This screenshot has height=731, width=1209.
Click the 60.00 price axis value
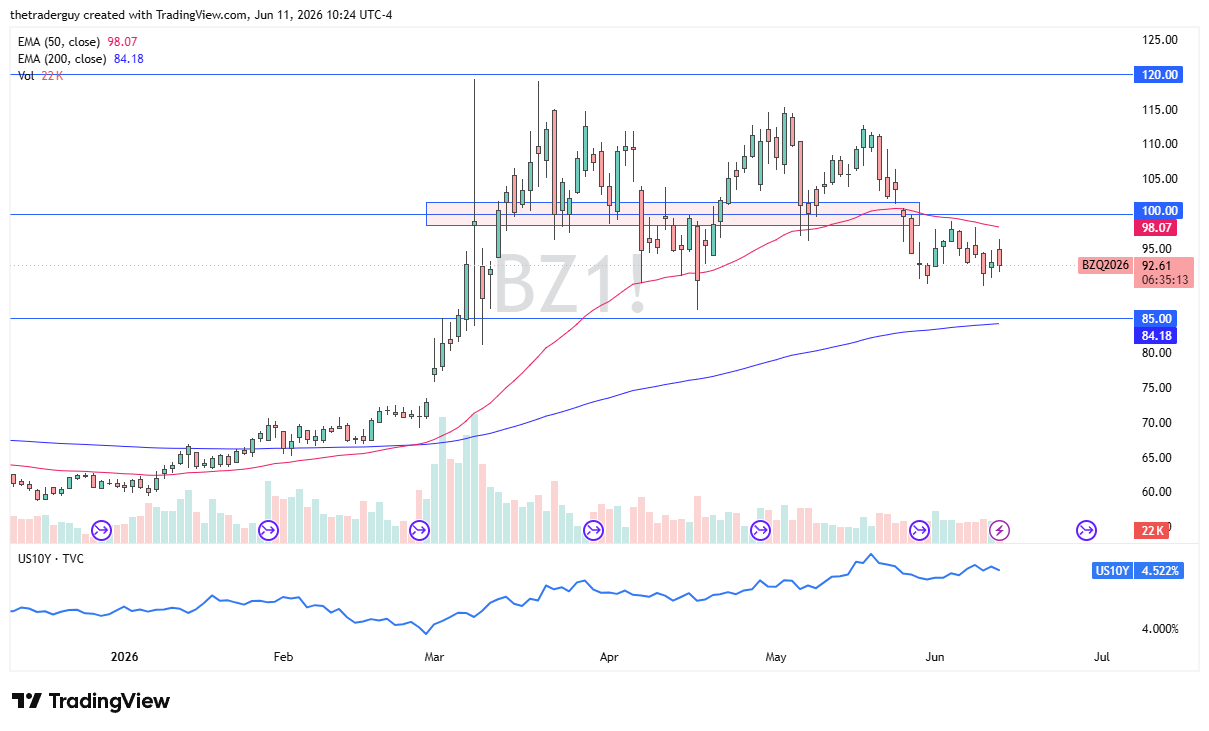[1159, 492]
